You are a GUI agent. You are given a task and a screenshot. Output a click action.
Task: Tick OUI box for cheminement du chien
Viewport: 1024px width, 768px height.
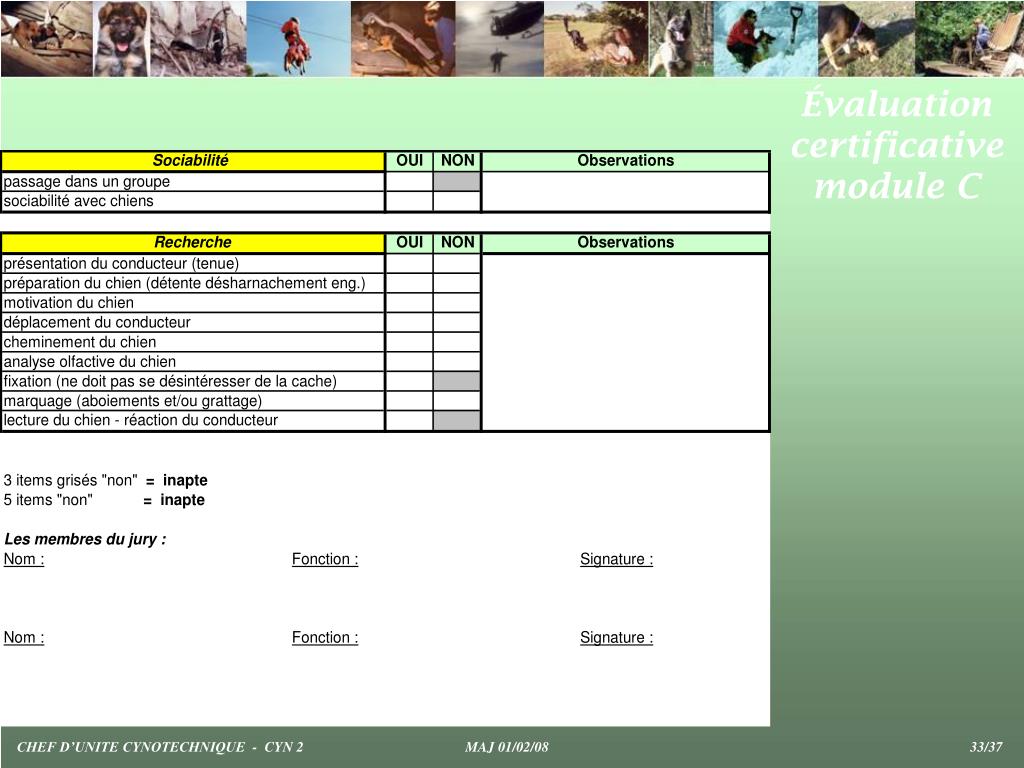click(409, 342)
